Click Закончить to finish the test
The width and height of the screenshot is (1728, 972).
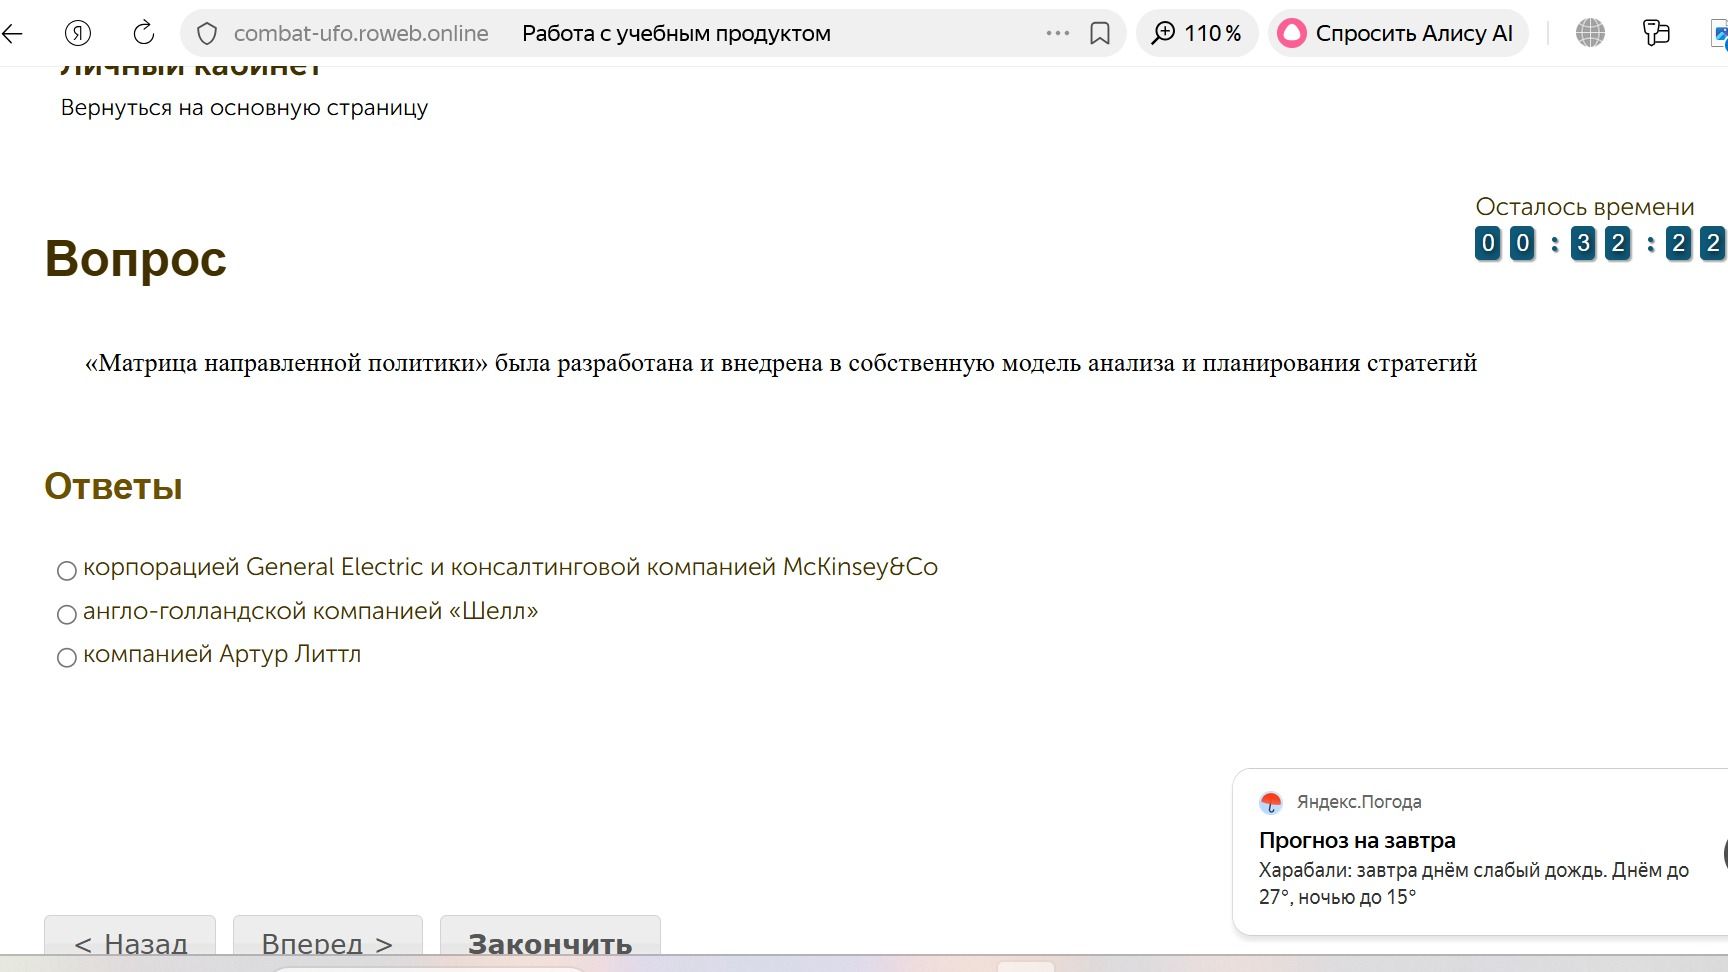(550, 941)
